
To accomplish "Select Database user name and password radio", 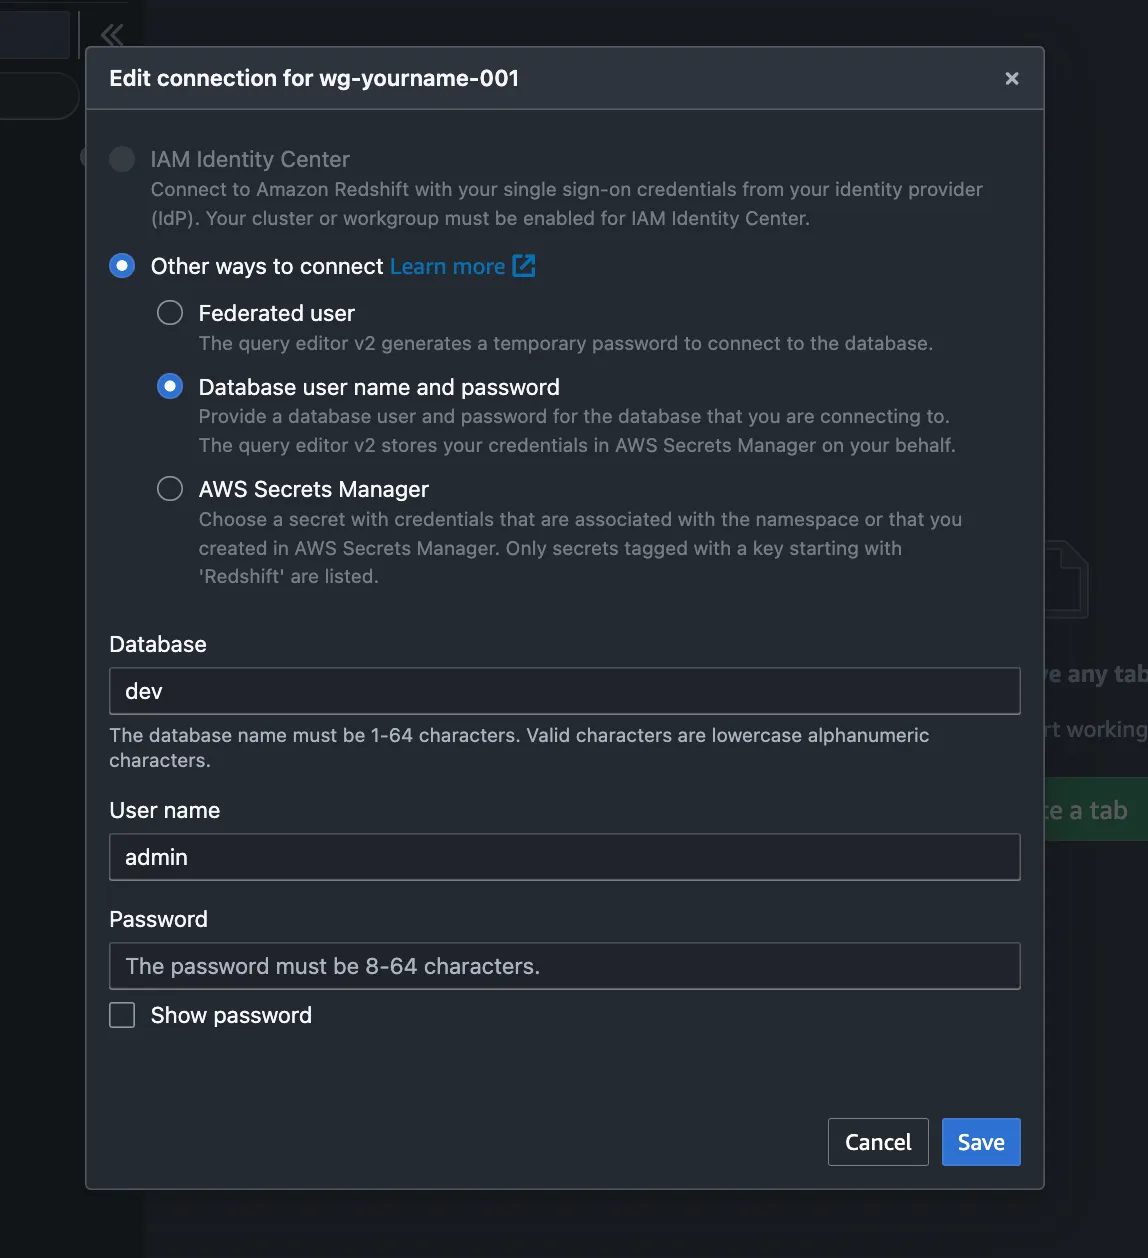I will [170, 387].
